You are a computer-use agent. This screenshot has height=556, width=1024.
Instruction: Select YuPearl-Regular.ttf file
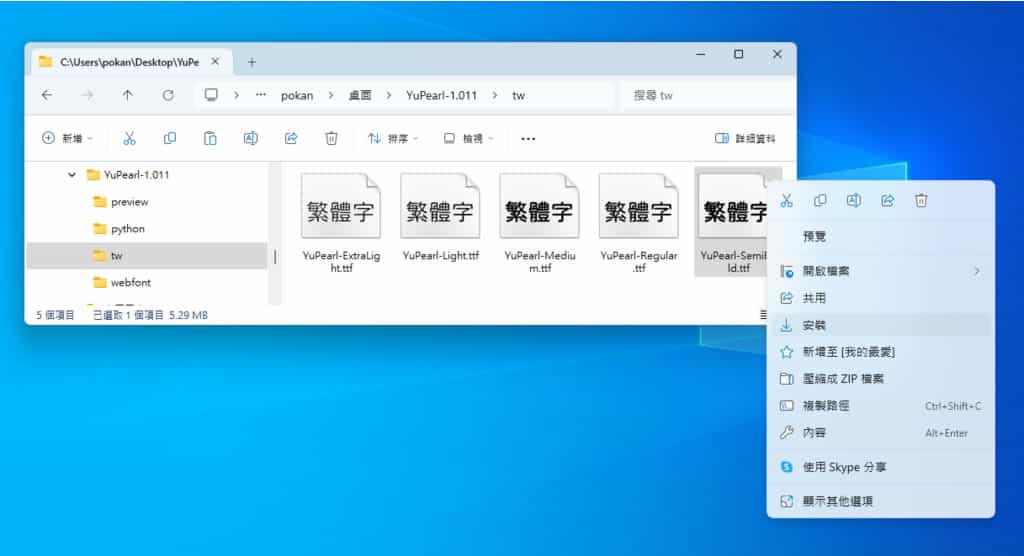pyautogui.click(x=639, y=223)
